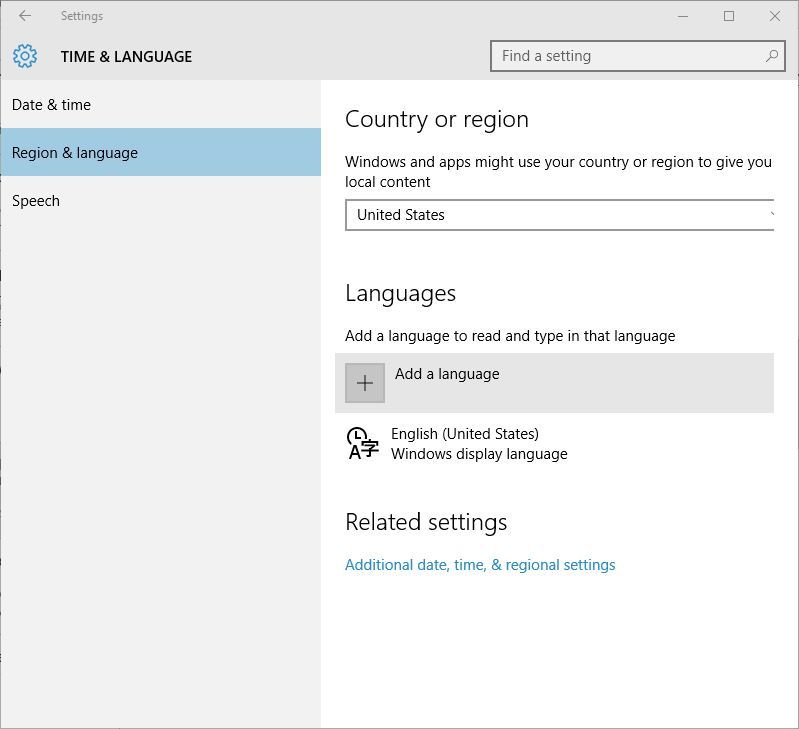Viewport: 799px width, 729px height.
Task: Click the Add a language label
Action: click(x=447, y=374)
